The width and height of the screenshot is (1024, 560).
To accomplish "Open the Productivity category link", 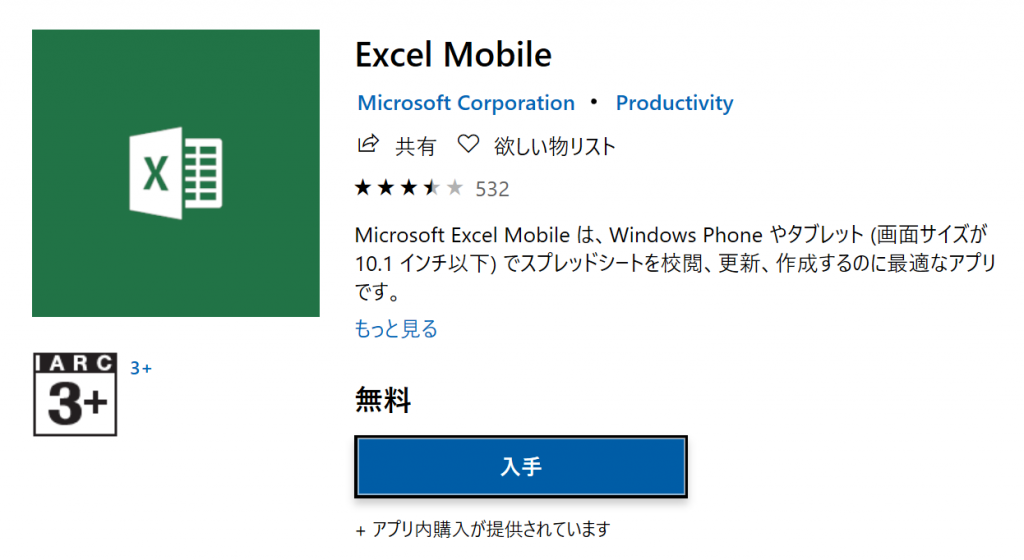I will [675, 102].
